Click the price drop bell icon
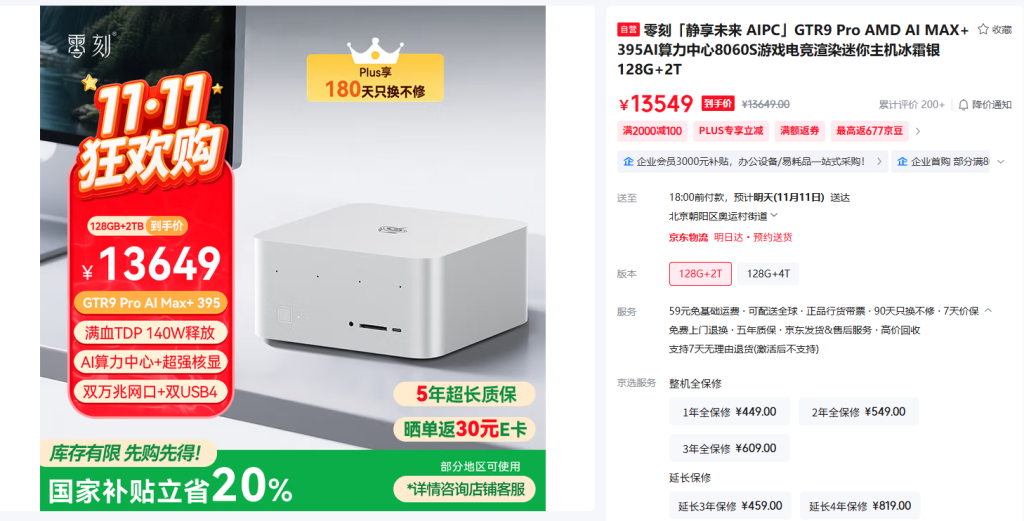 [x=963, y=104]
